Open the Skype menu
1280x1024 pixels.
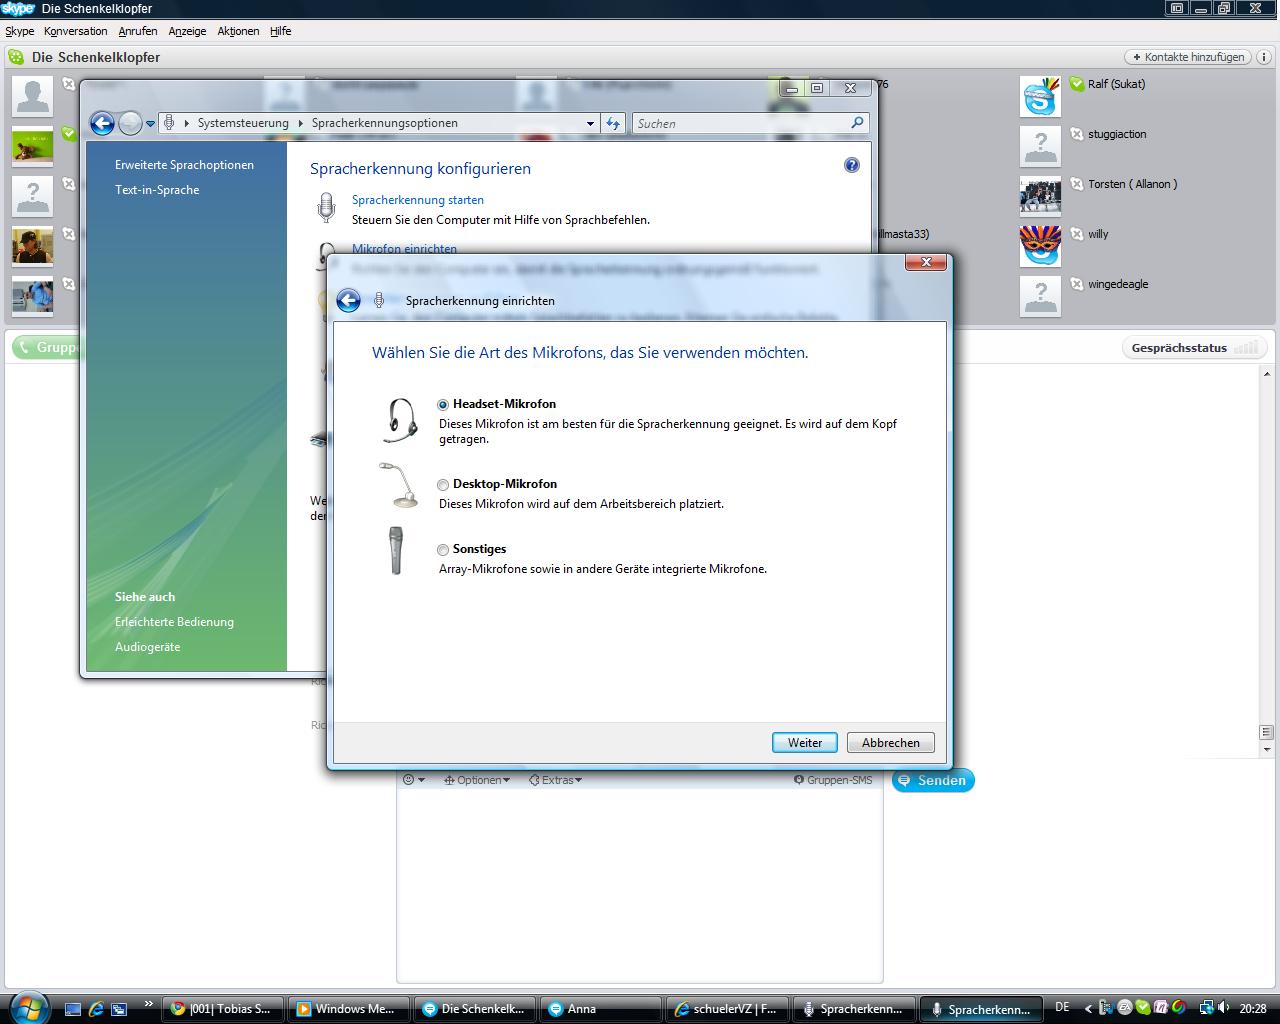(20, 31)
